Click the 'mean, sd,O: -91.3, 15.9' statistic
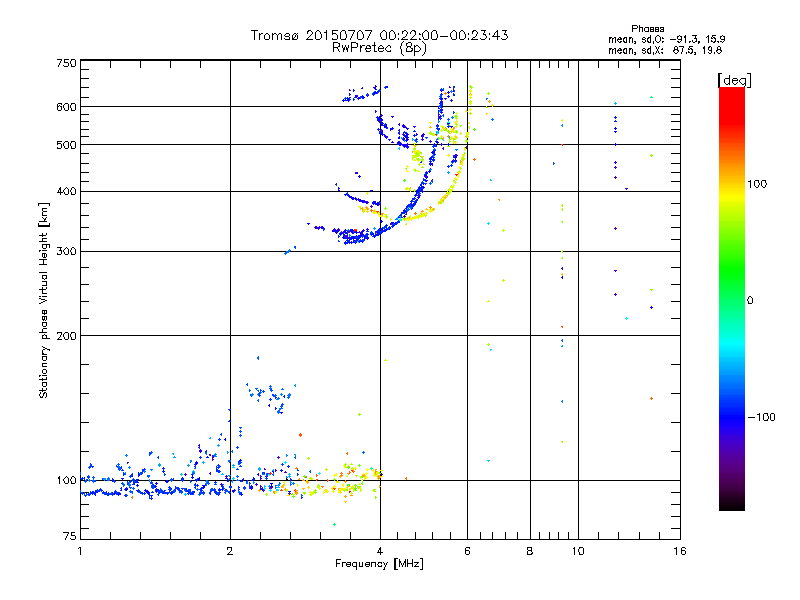 [x=666, y=39]
